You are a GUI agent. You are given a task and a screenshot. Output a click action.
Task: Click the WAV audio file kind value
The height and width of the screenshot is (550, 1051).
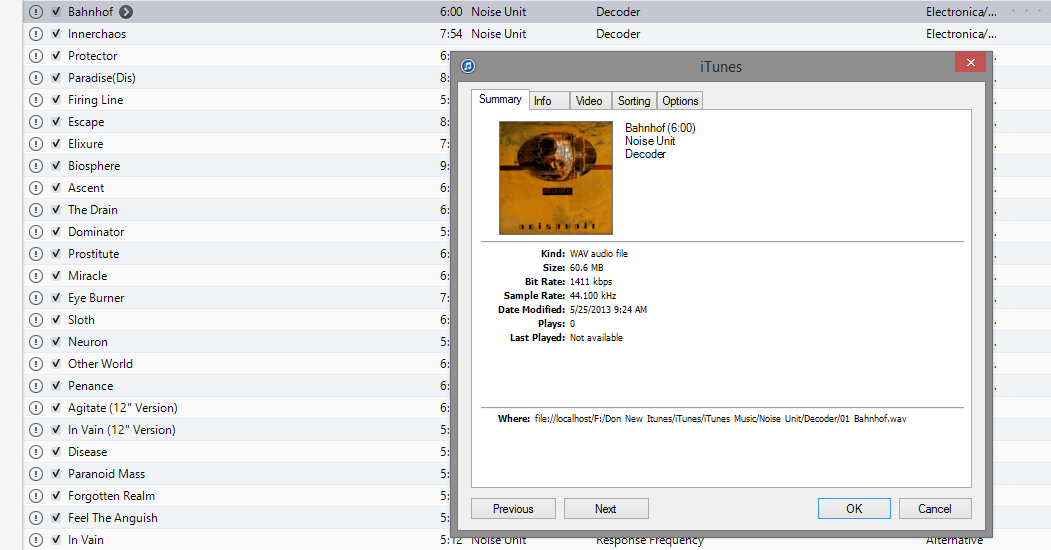click(x=599, y=254)
